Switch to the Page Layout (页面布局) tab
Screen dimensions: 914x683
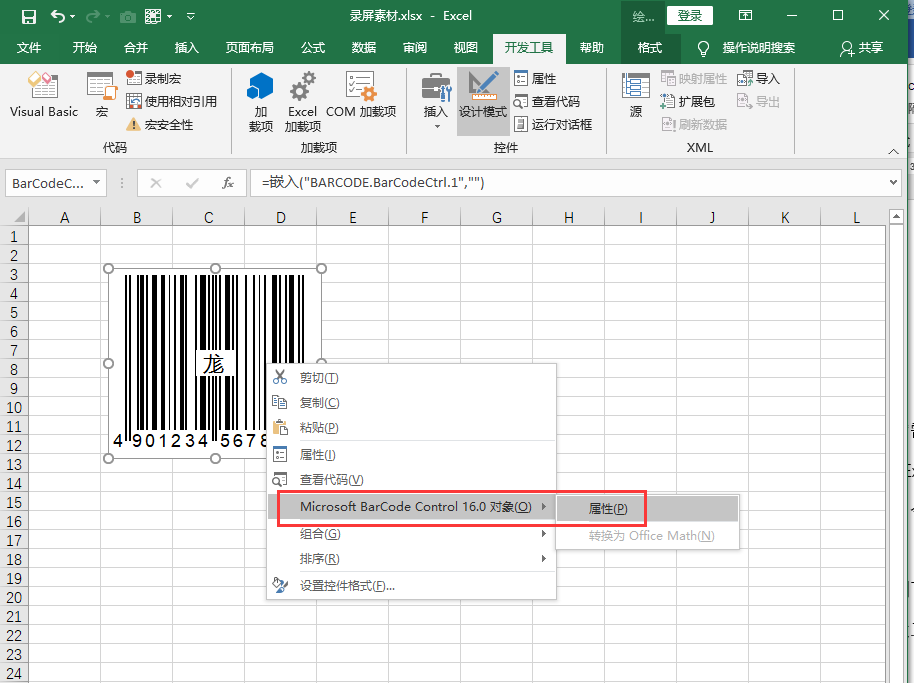249,48
